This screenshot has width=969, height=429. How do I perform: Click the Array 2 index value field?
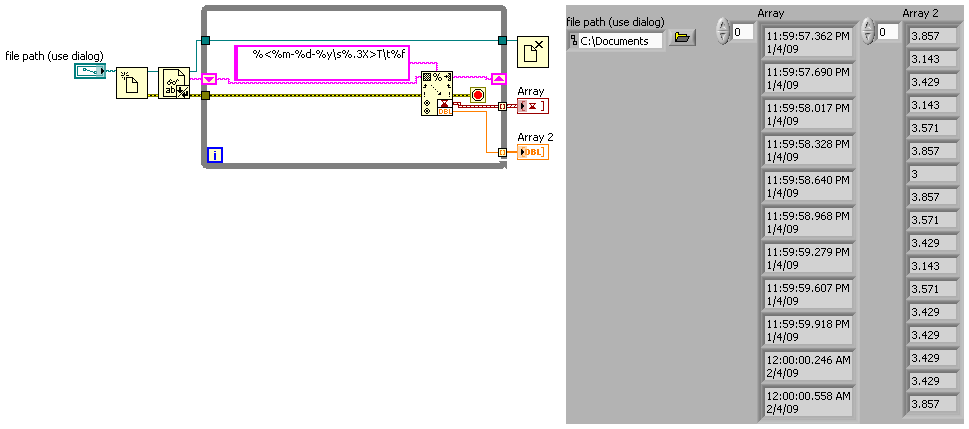pos(888,32)
